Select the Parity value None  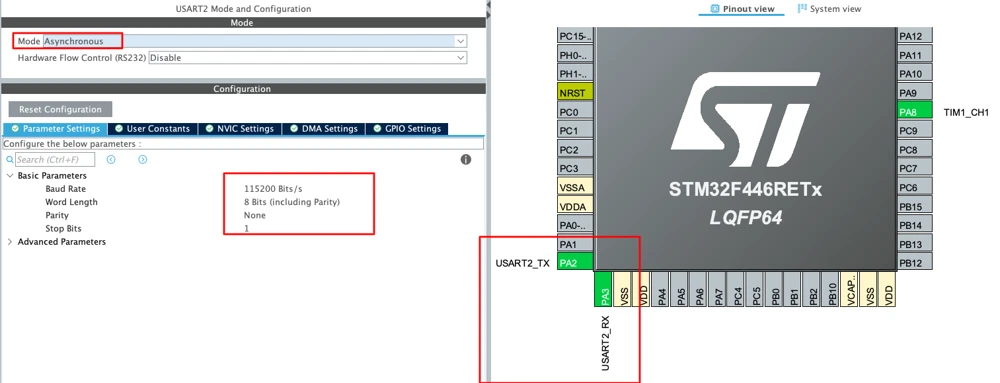254,215
